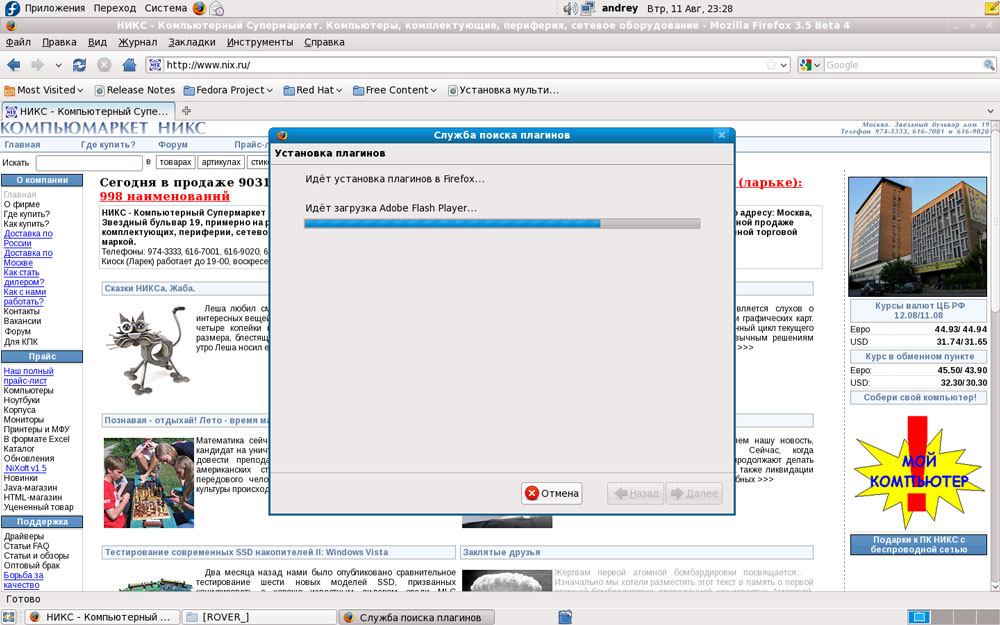Open the Установка мульти… bookmark
The height and width of the screenshot is (625, 1000).
[503, 90]
